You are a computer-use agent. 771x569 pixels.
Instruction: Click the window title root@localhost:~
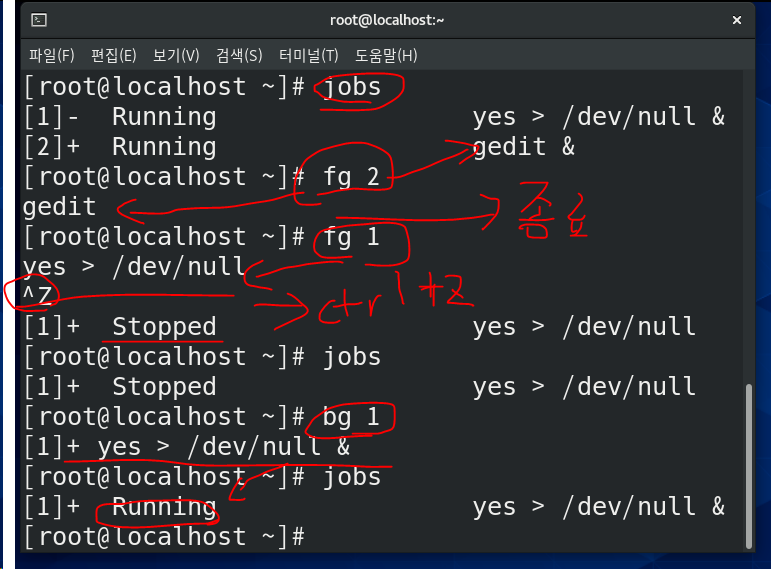(387, 20)
